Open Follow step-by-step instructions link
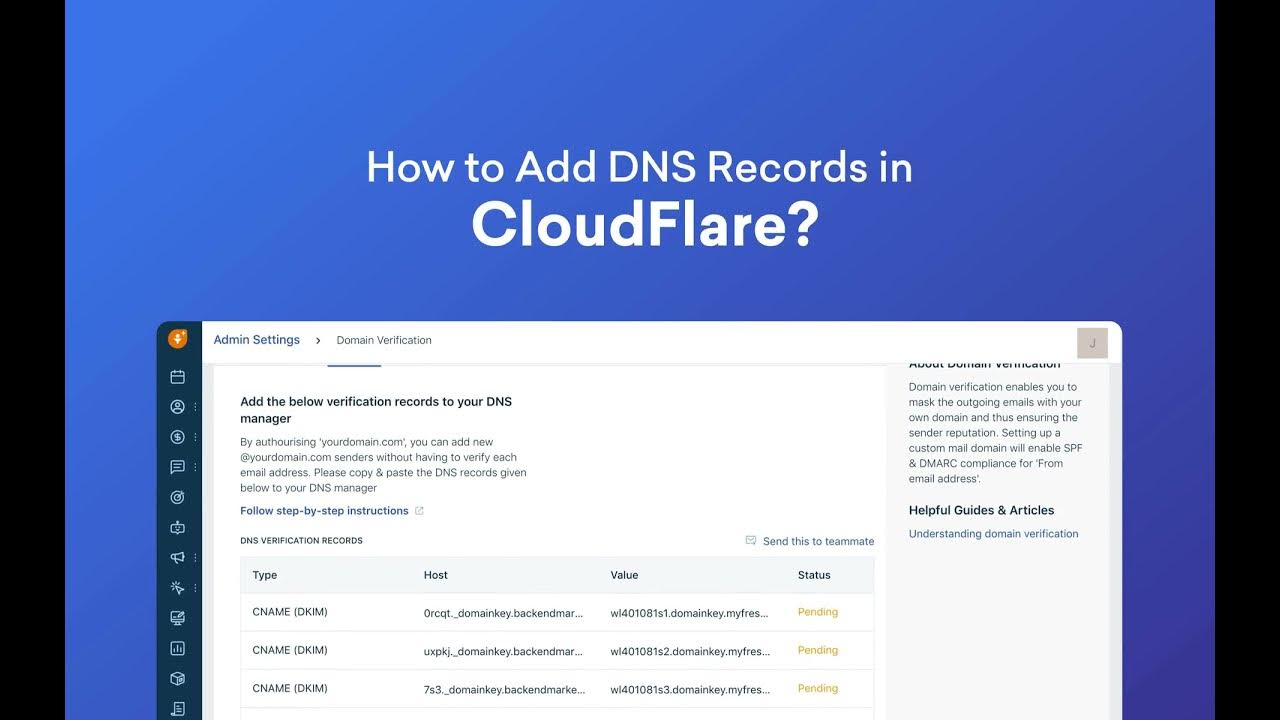 324,511
